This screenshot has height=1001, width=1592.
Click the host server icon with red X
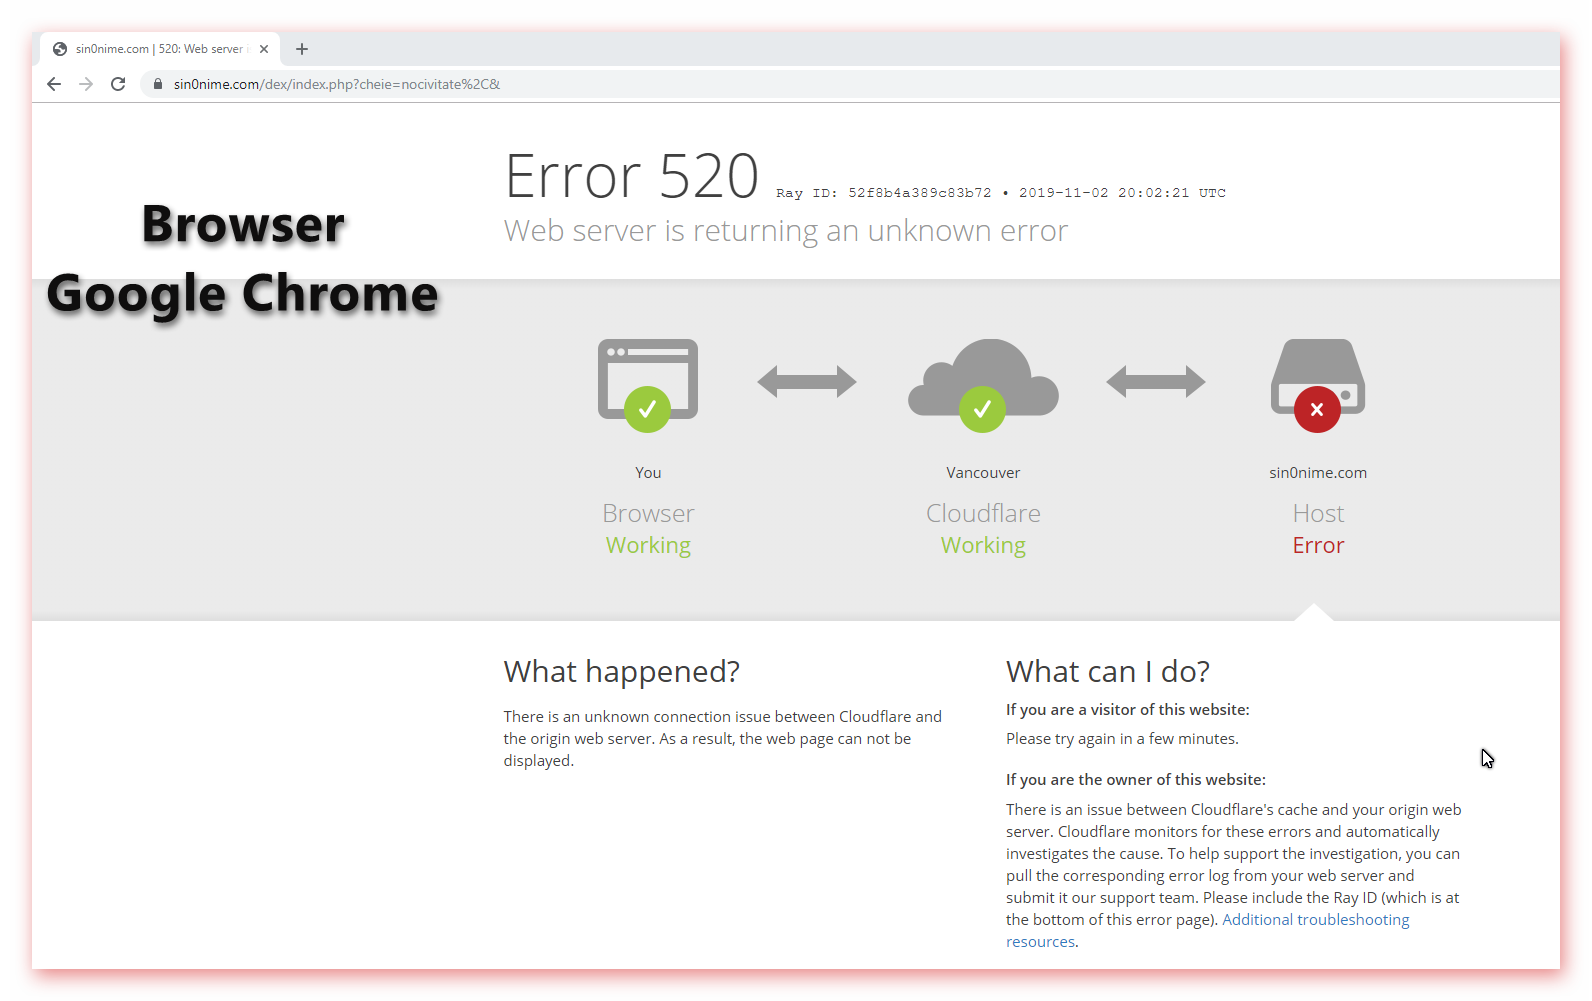[x=1318, y=385]
